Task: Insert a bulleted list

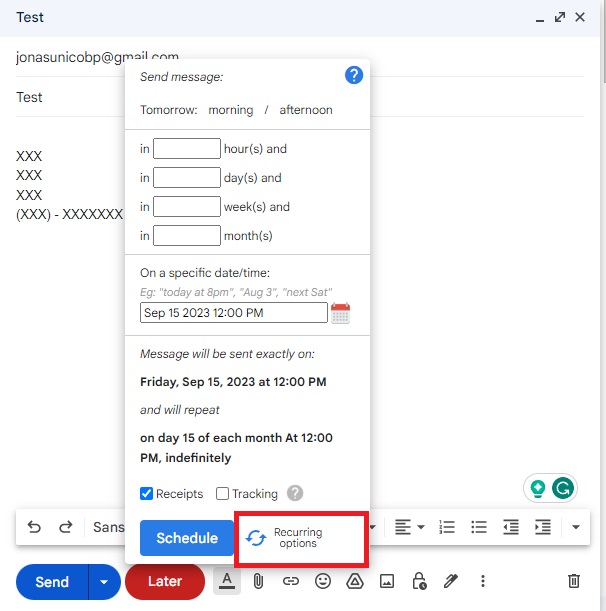Action: coord(479,527)
